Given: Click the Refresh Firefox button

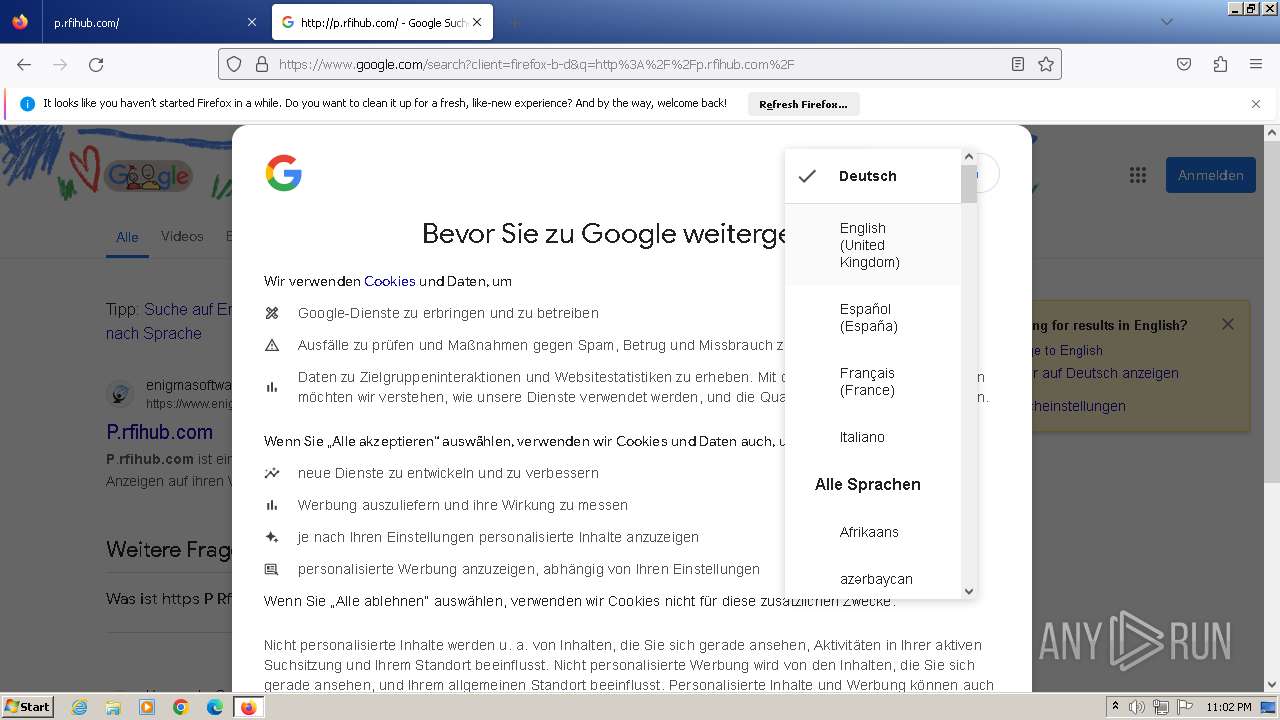Looking at the screenshot, I should click(803, 104).
